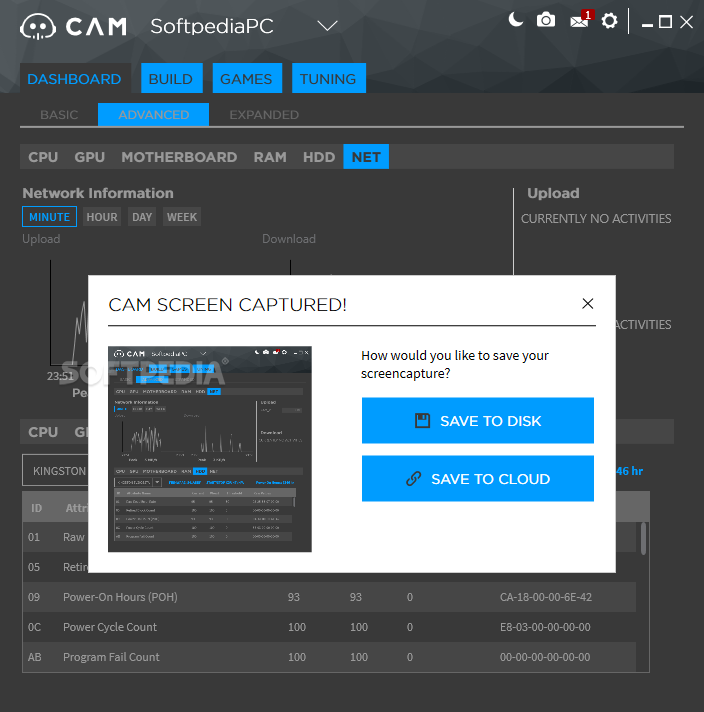Select the Basic view tab
Image resolution: width=704 pixels, height=712 pixels.
[59, 114]
